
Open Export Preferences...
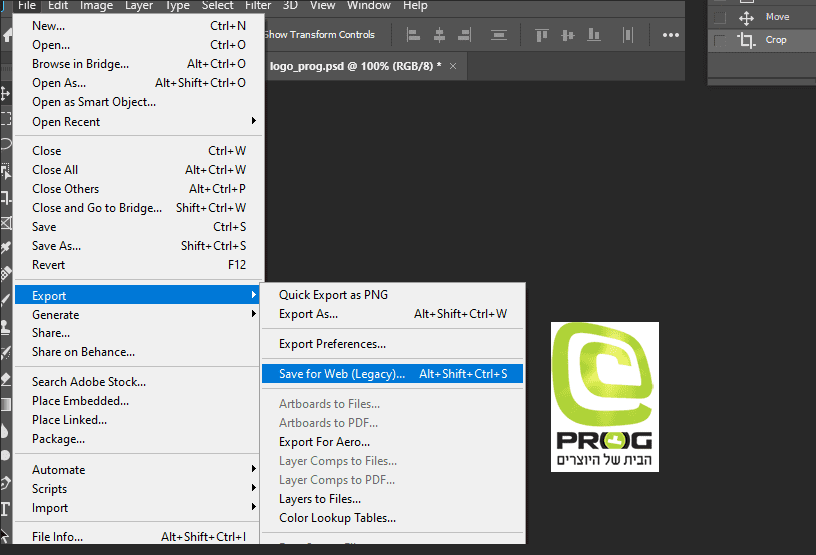click(x=393, y=344)
